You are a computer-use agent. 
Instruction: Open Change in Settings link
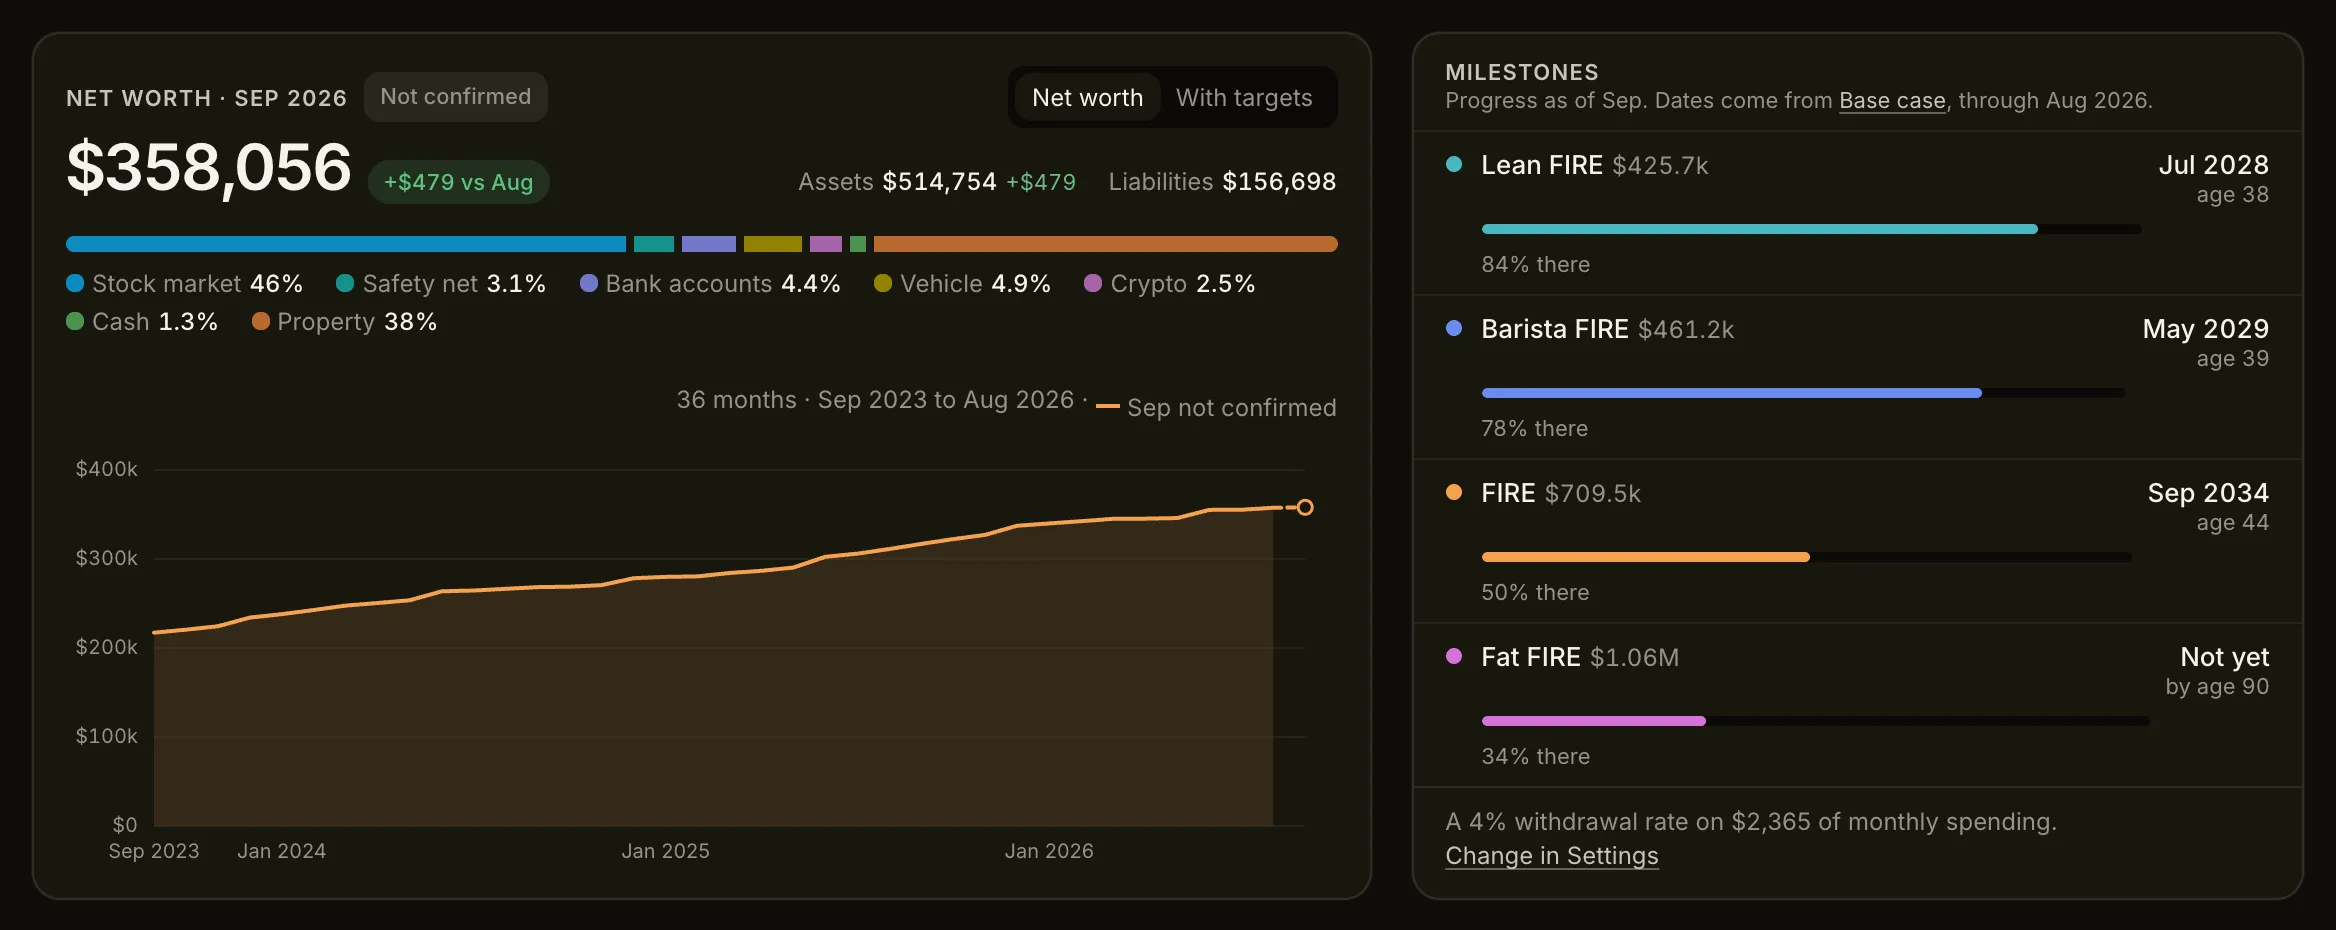tap(1552, 856)
